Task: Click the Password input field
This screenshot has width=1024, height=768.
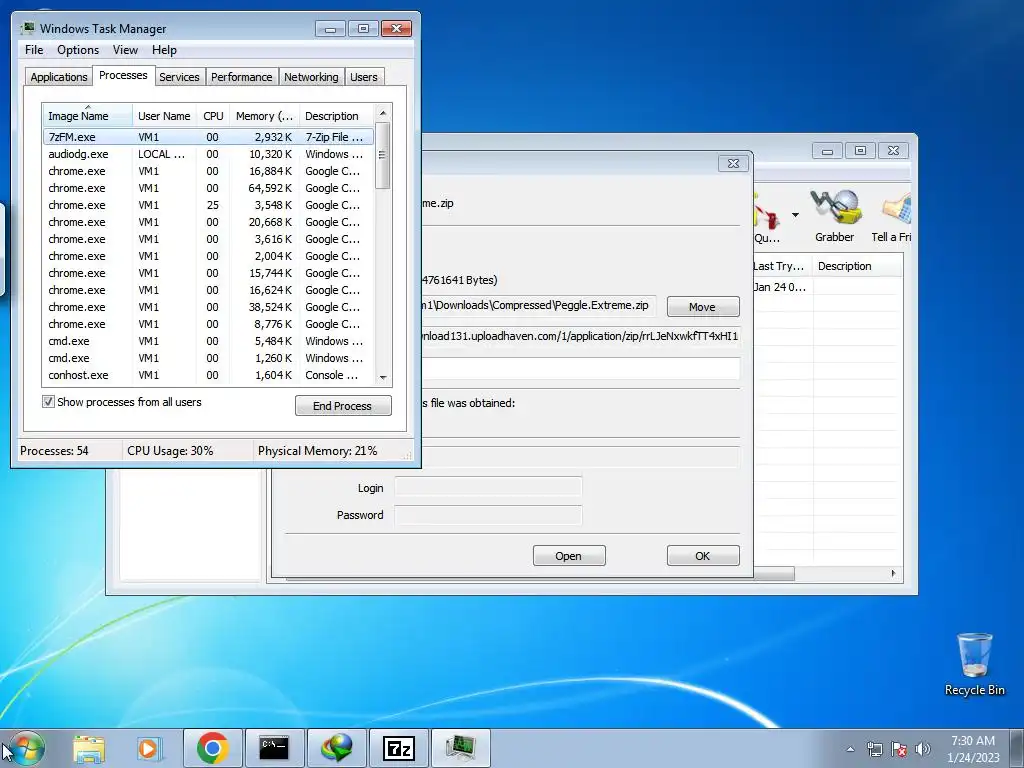Action: tap(488, 515)
